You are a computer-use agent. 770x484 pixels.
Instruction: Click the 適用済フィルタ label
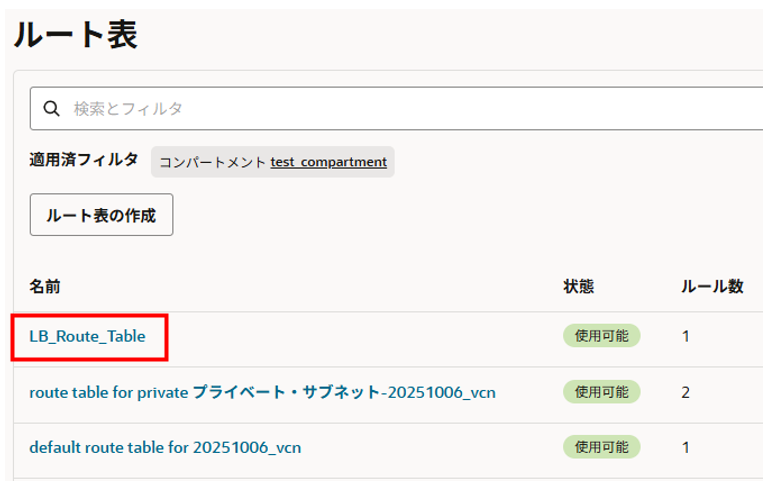84,160
